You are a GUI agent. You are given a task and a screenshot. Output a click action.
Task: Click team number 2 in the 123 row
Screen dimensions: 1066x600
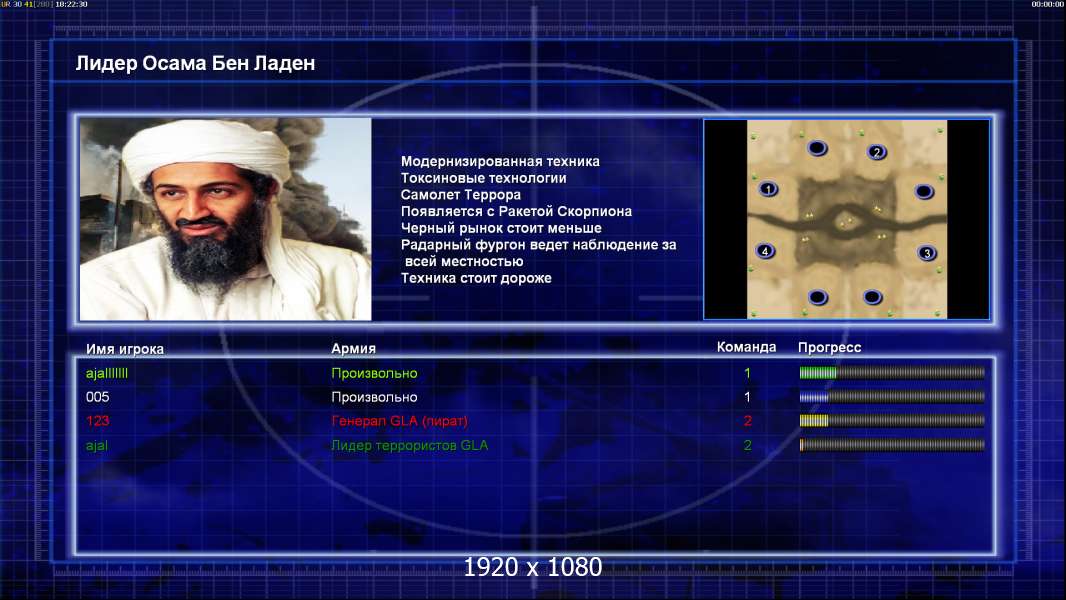(x=747, y=421)
